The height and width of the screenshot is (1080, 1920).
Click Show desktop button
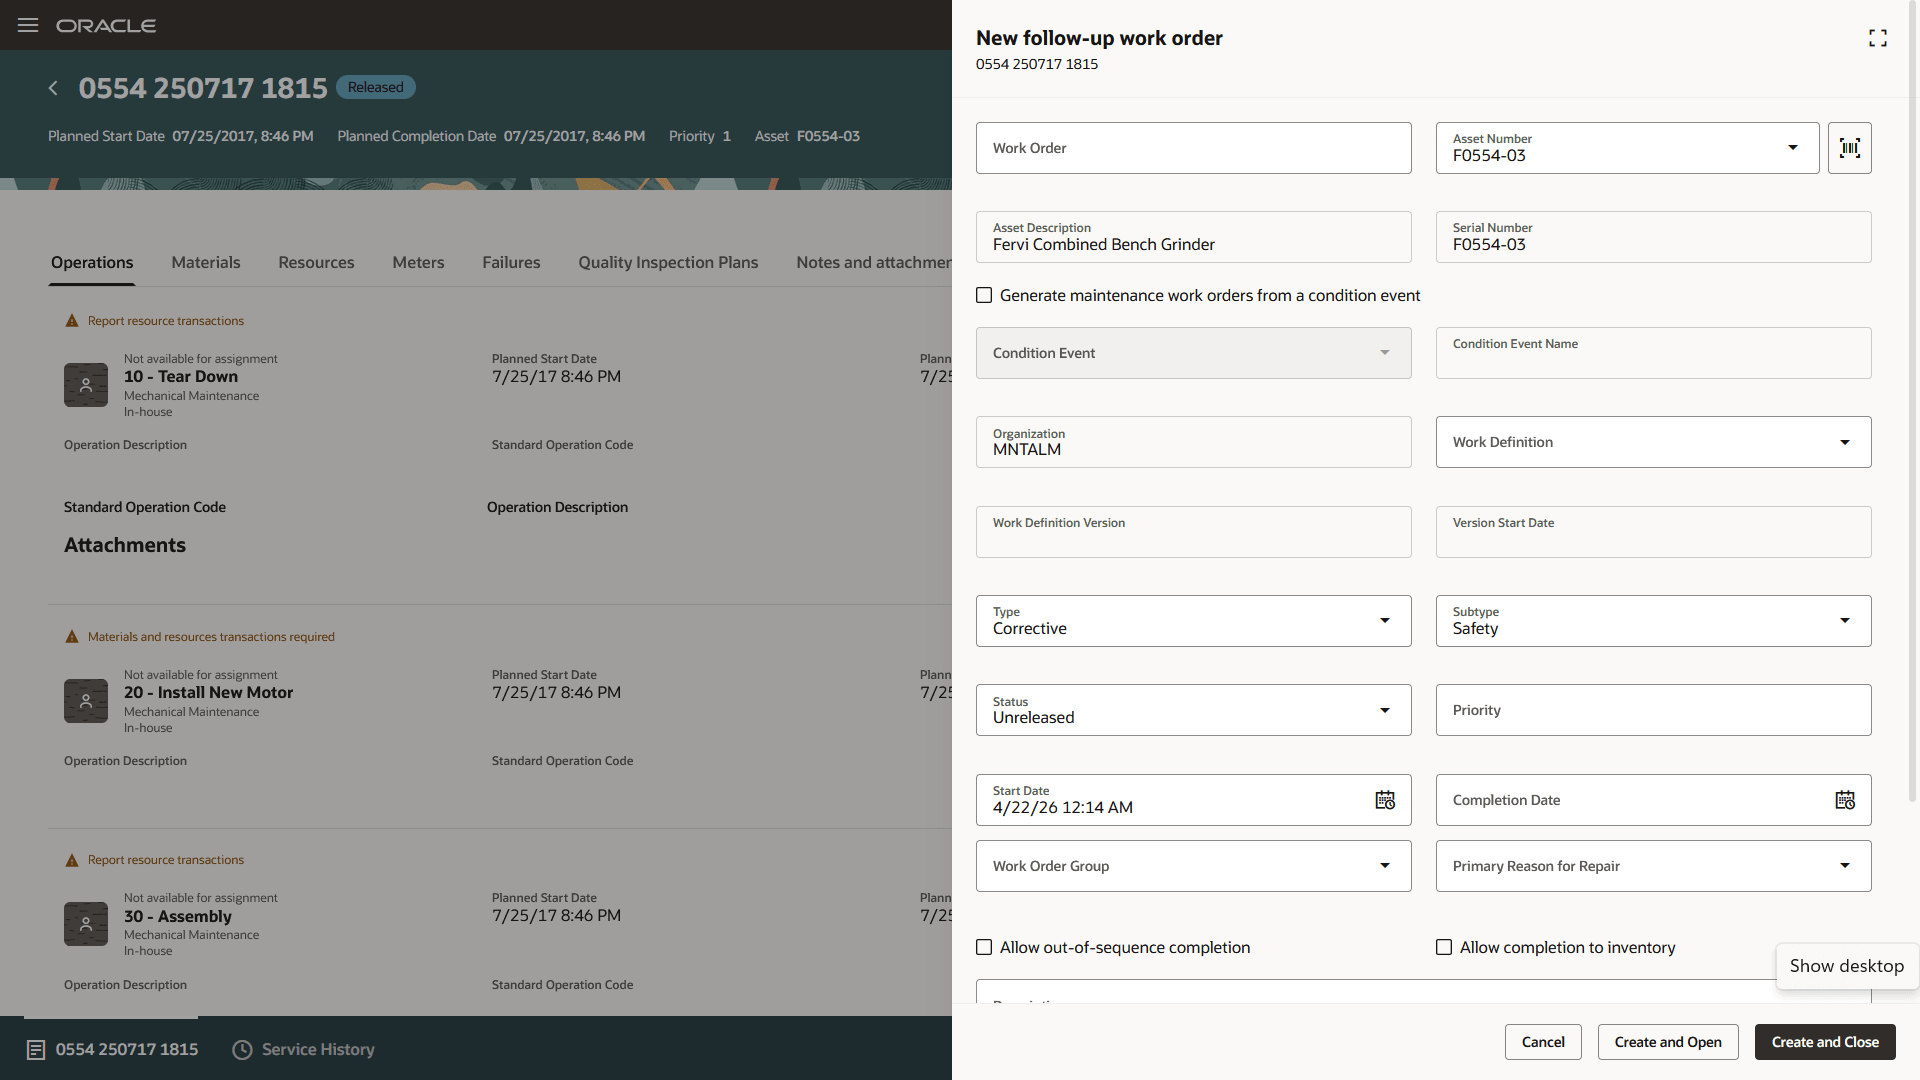(x=1847, y=966)
